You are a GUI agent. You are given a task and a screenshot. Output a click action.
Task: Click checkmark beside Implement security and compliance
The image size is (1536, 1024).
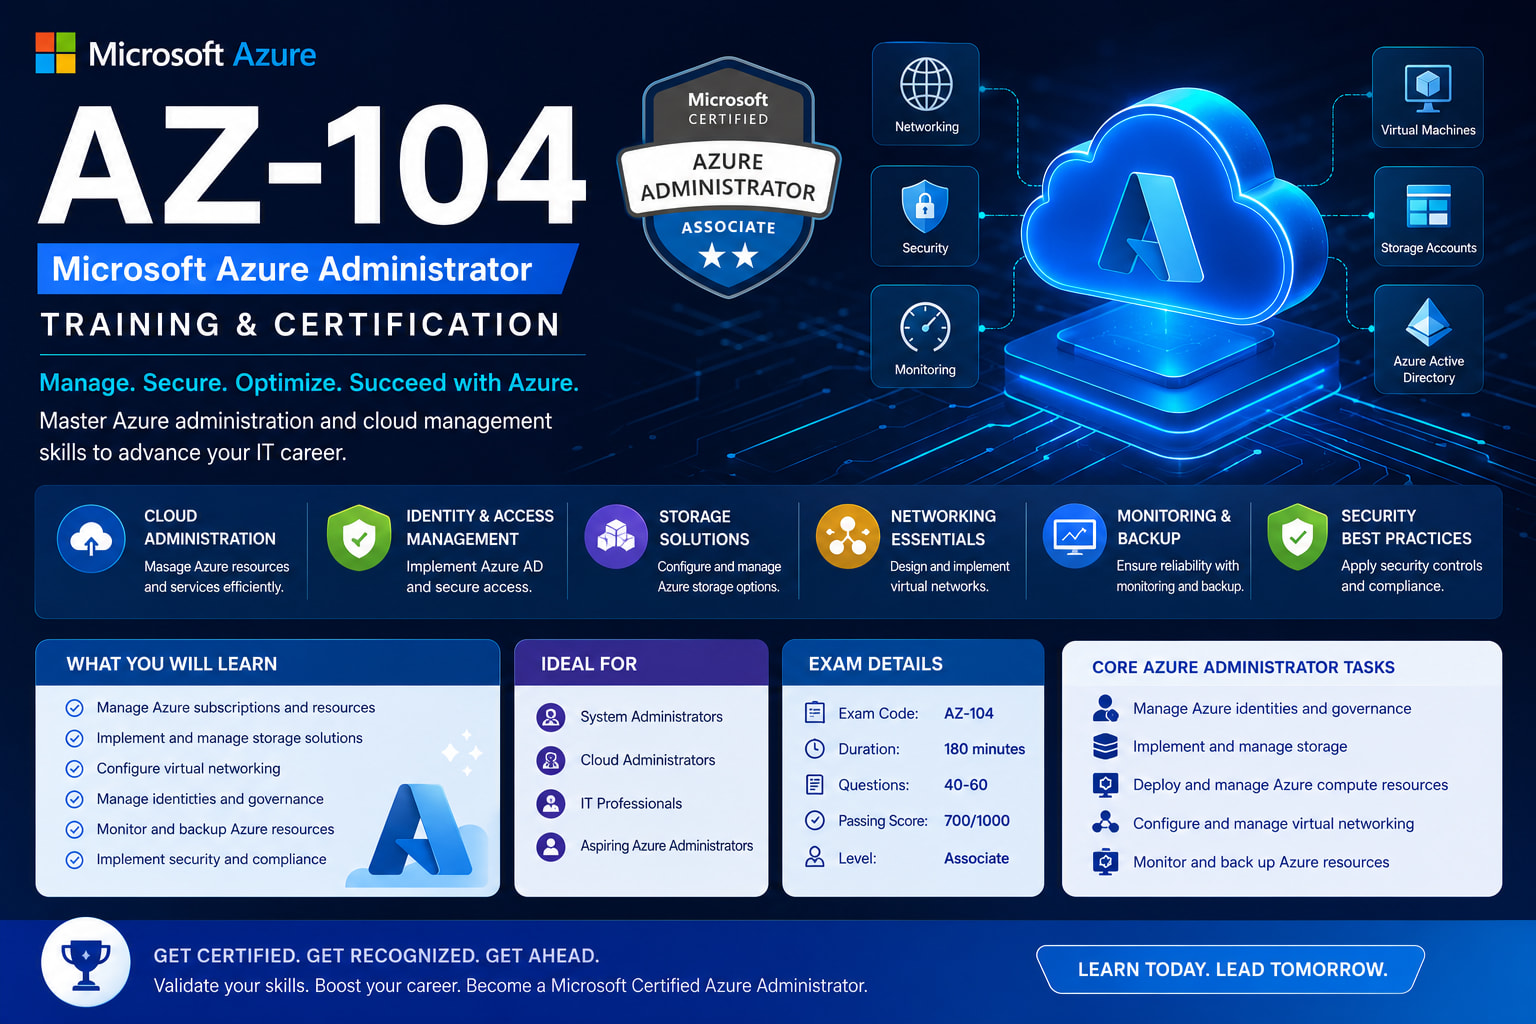[x=74, y=860]
